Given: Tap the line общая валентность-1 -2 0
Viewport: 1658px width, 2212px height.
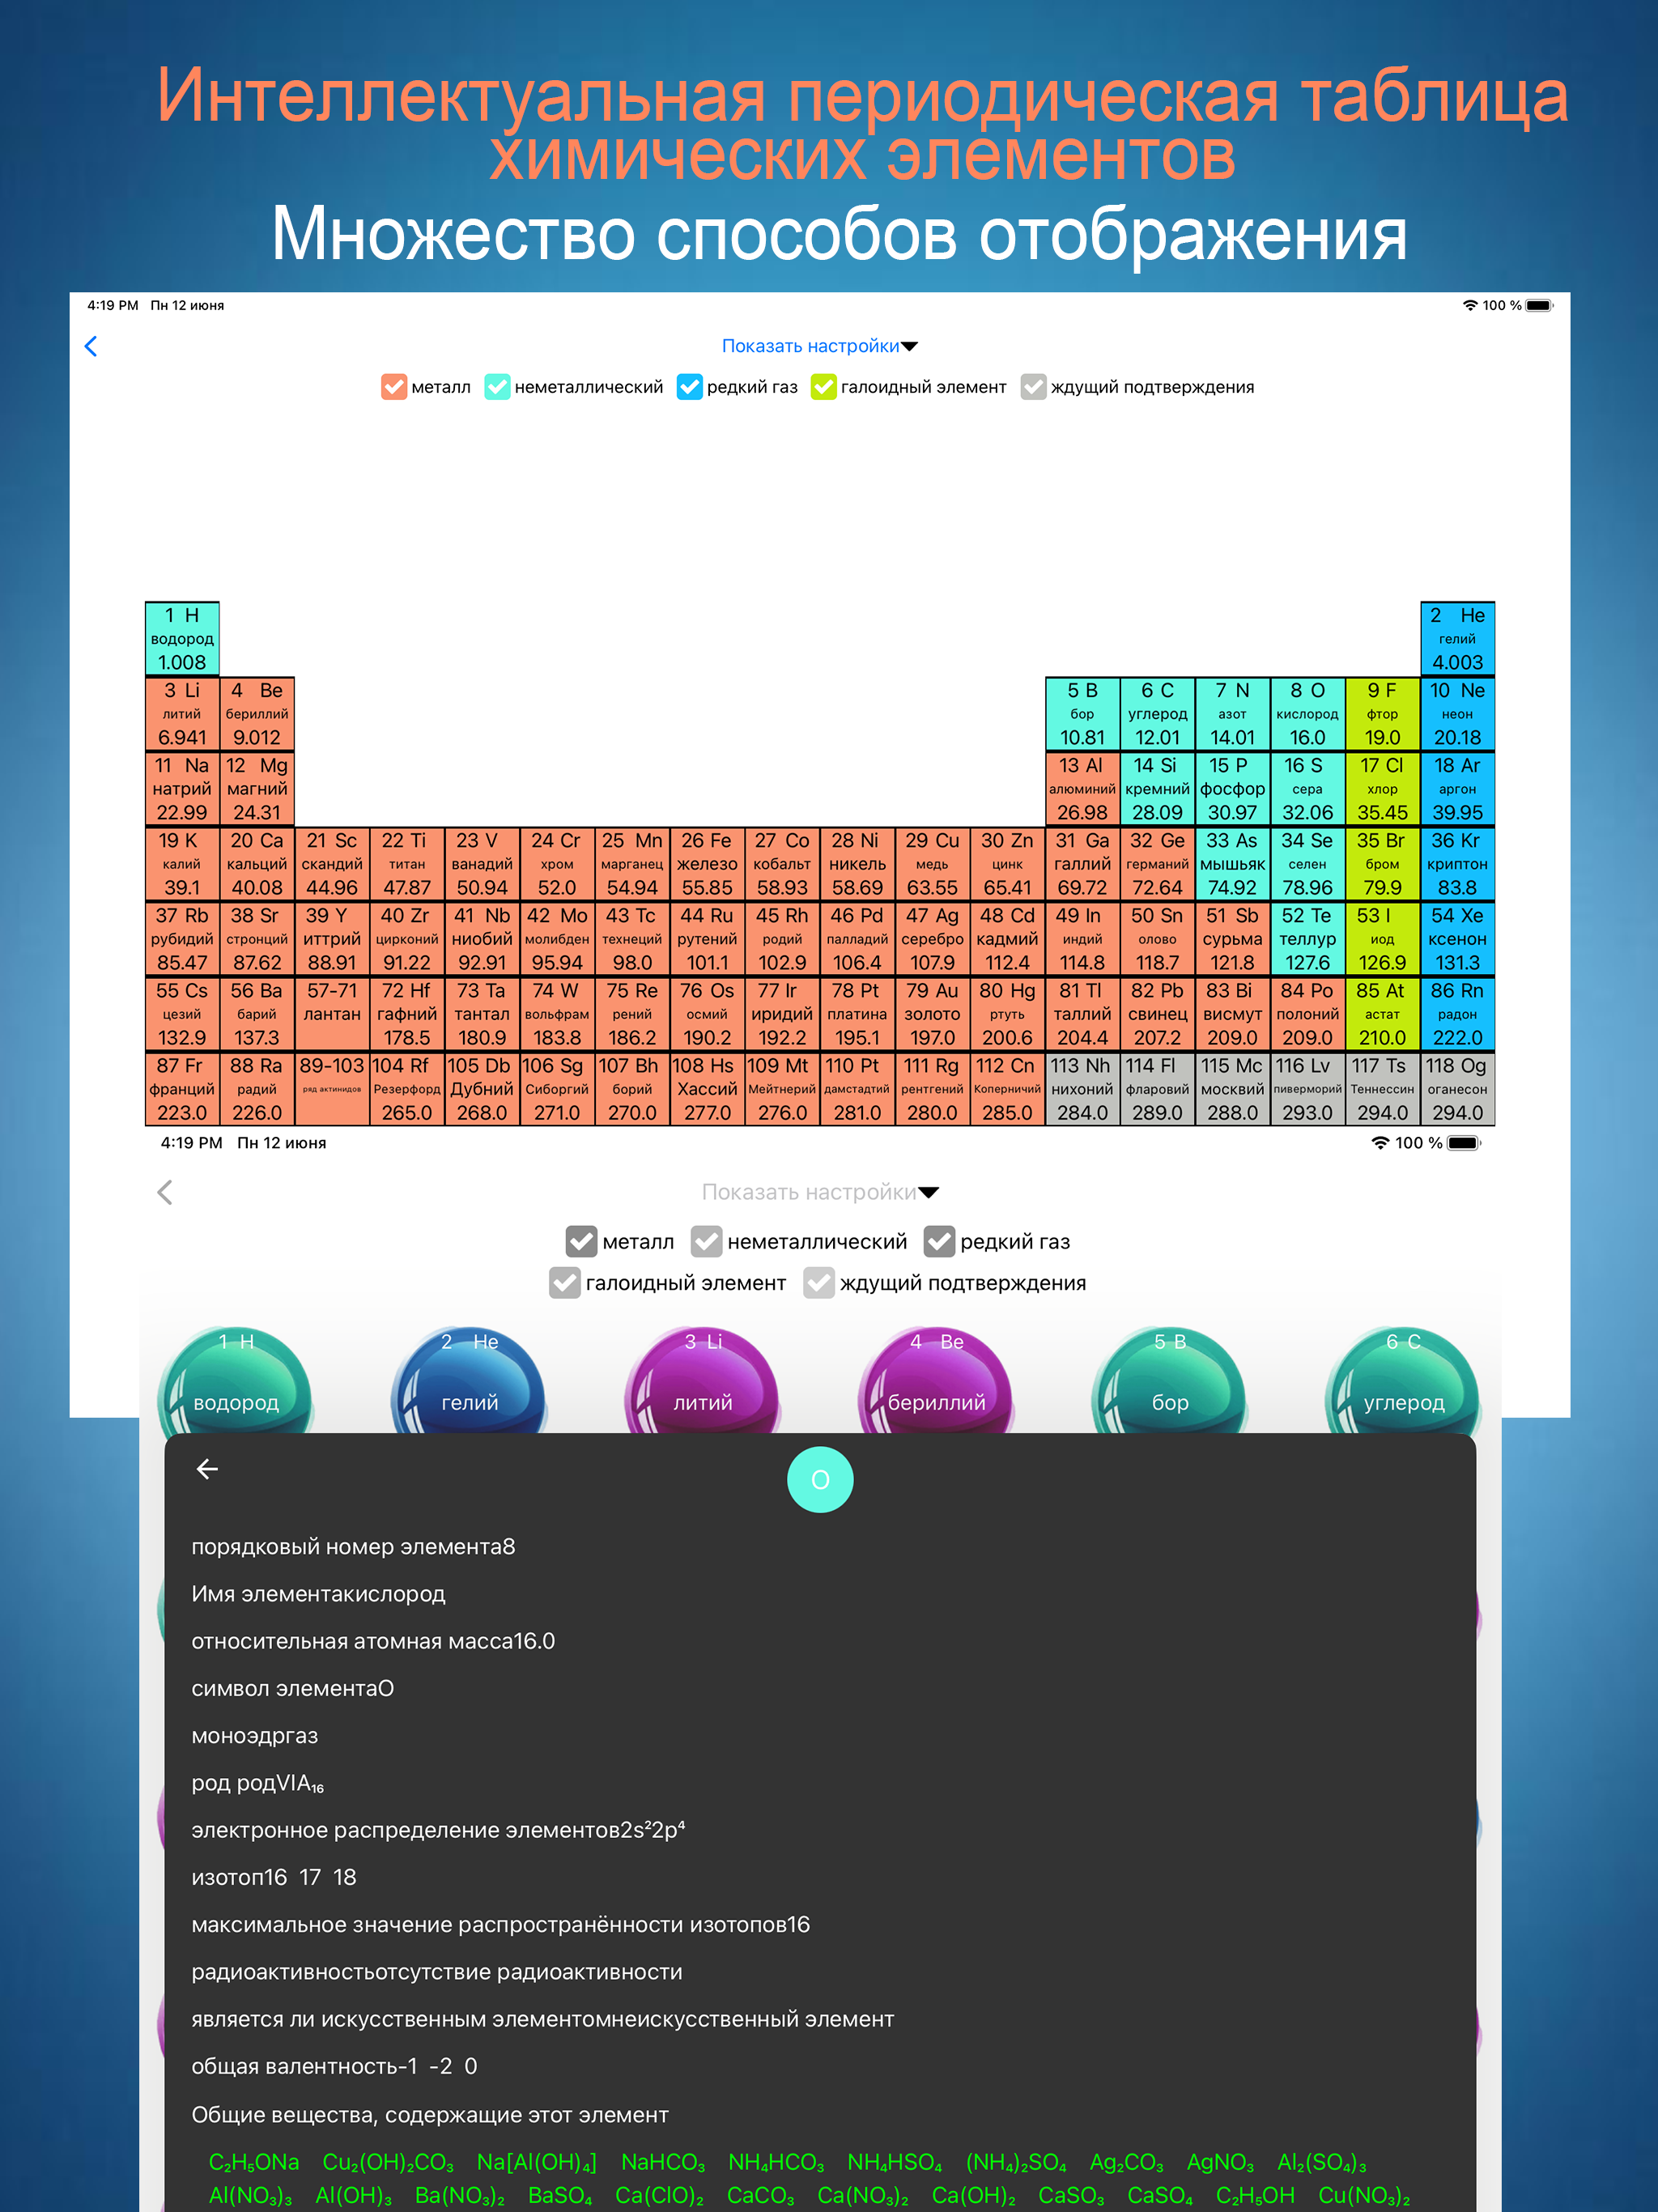Looking at the screenshot, I should (334, 2066).
